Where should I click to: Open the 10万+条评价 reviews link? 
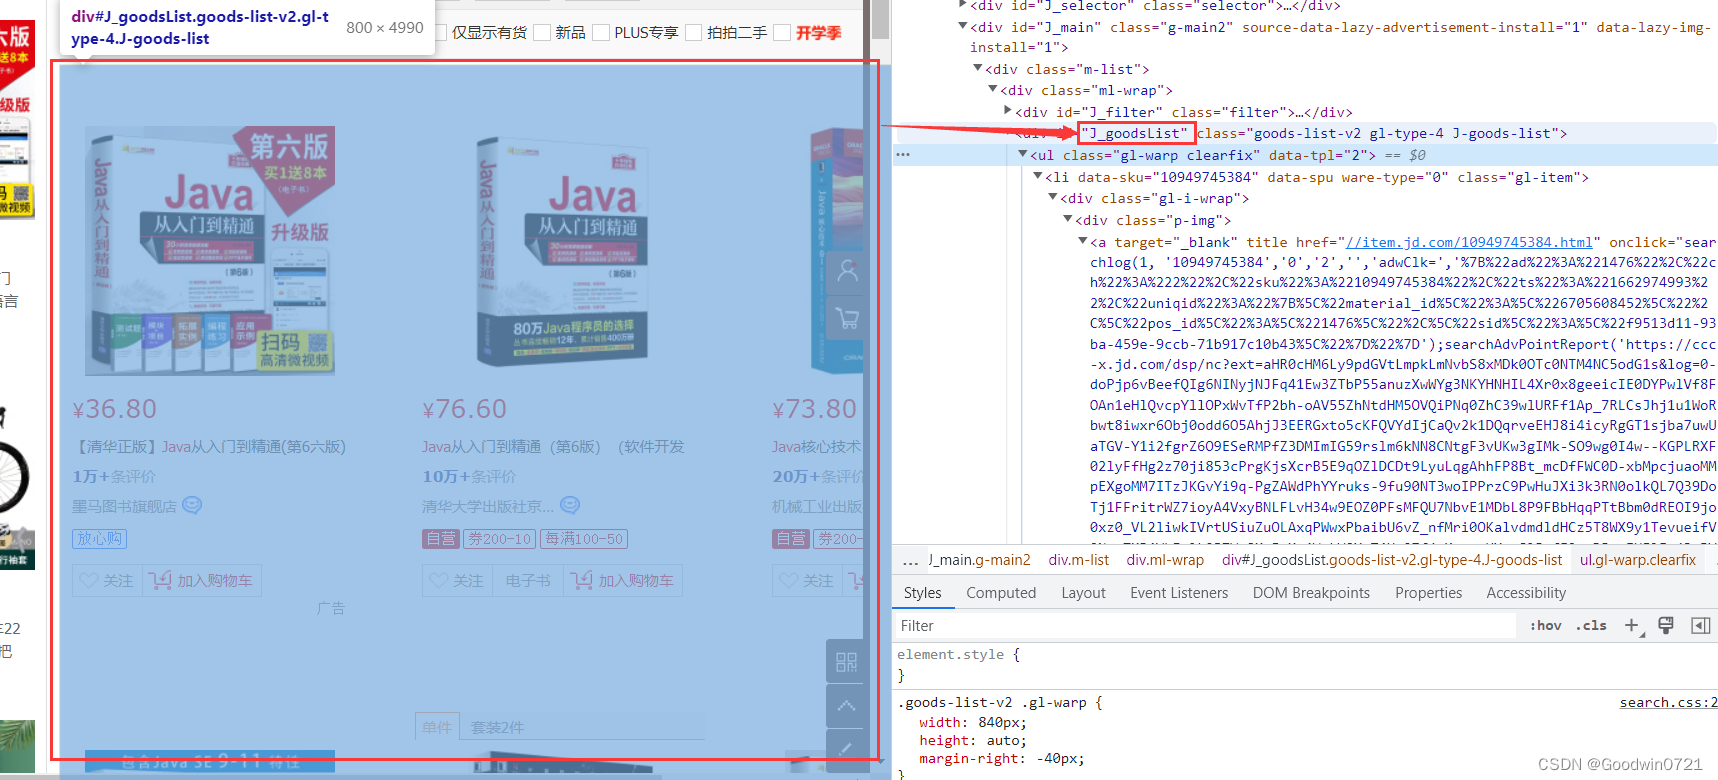click(x=469, y=477)
